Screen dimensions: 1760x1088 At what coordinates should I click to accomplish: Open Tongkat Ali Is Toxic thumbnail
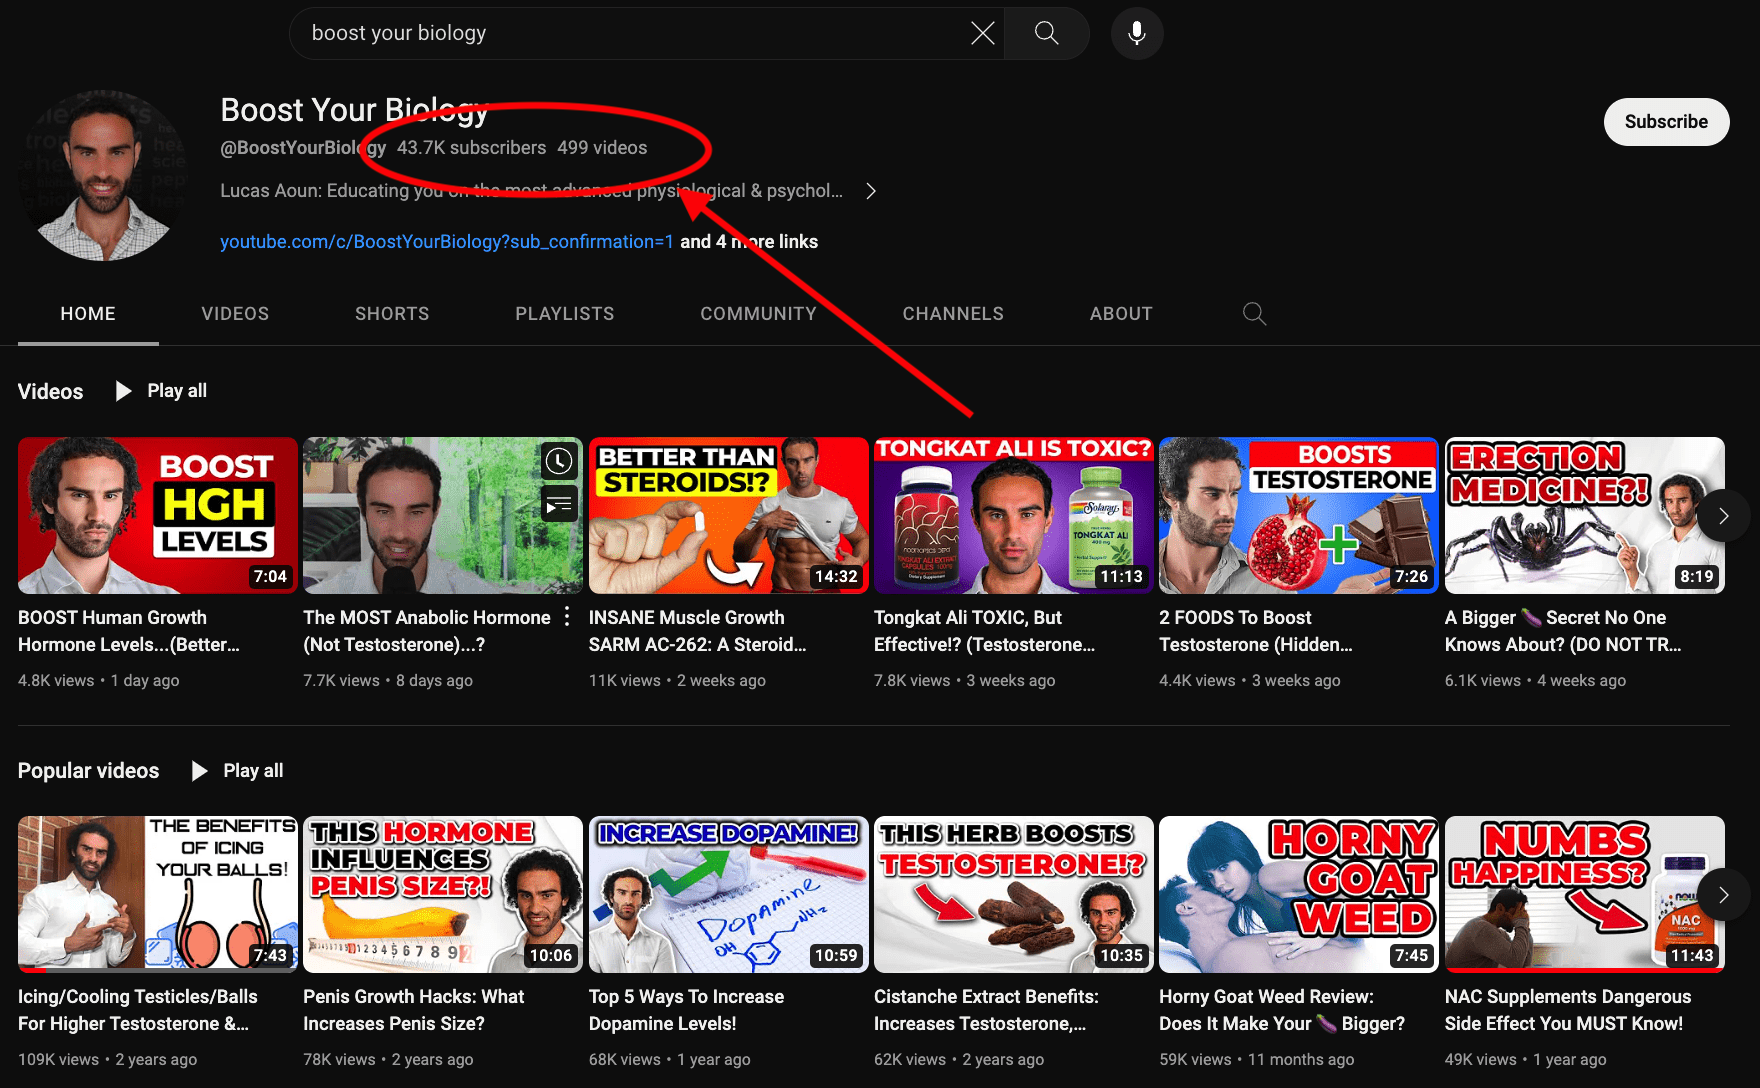point(1014,515)
